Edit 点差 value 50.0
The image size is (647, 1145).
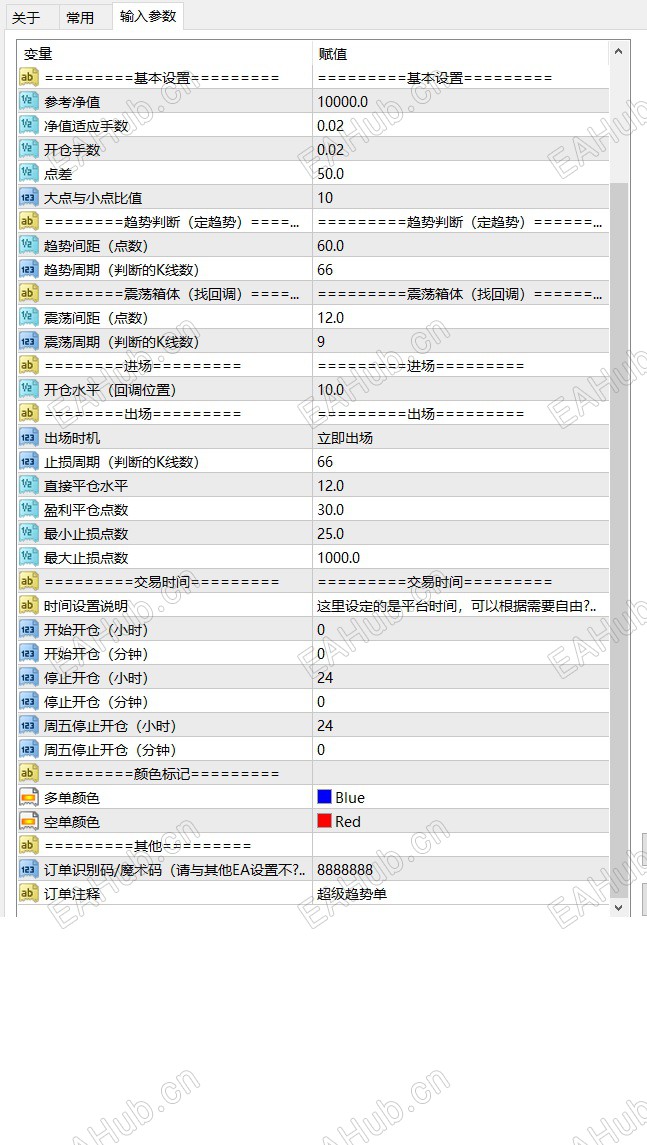pos(461,174)
